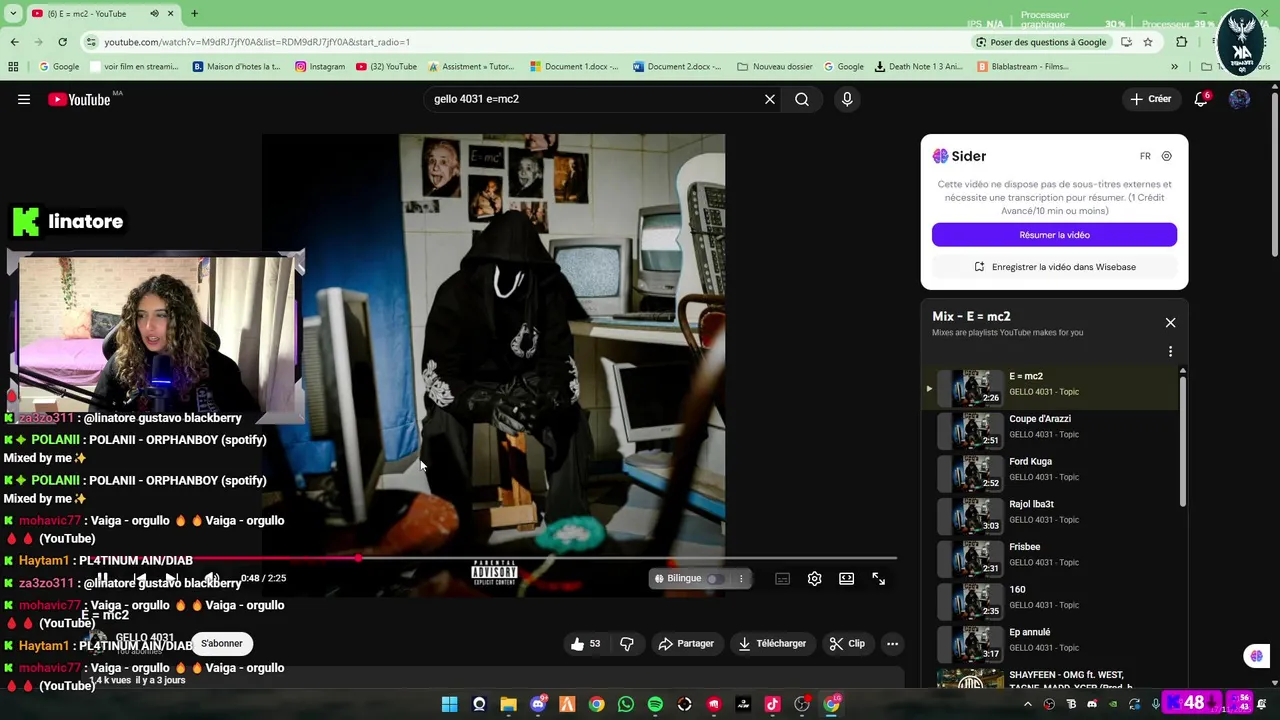The image size is (1280, 720).
Task: Open player settings gear
Action: pos(815,579)
